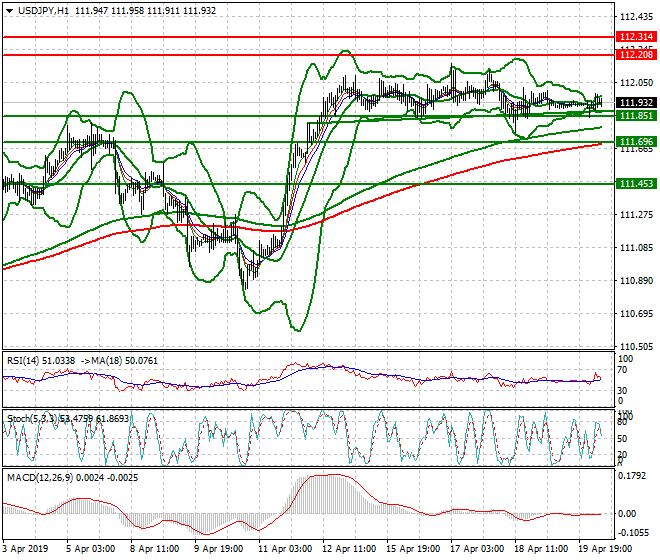The width and height of the screenshot is (660, 560).
Task: Click the RSI scale level 70
Action: point(621,370)
